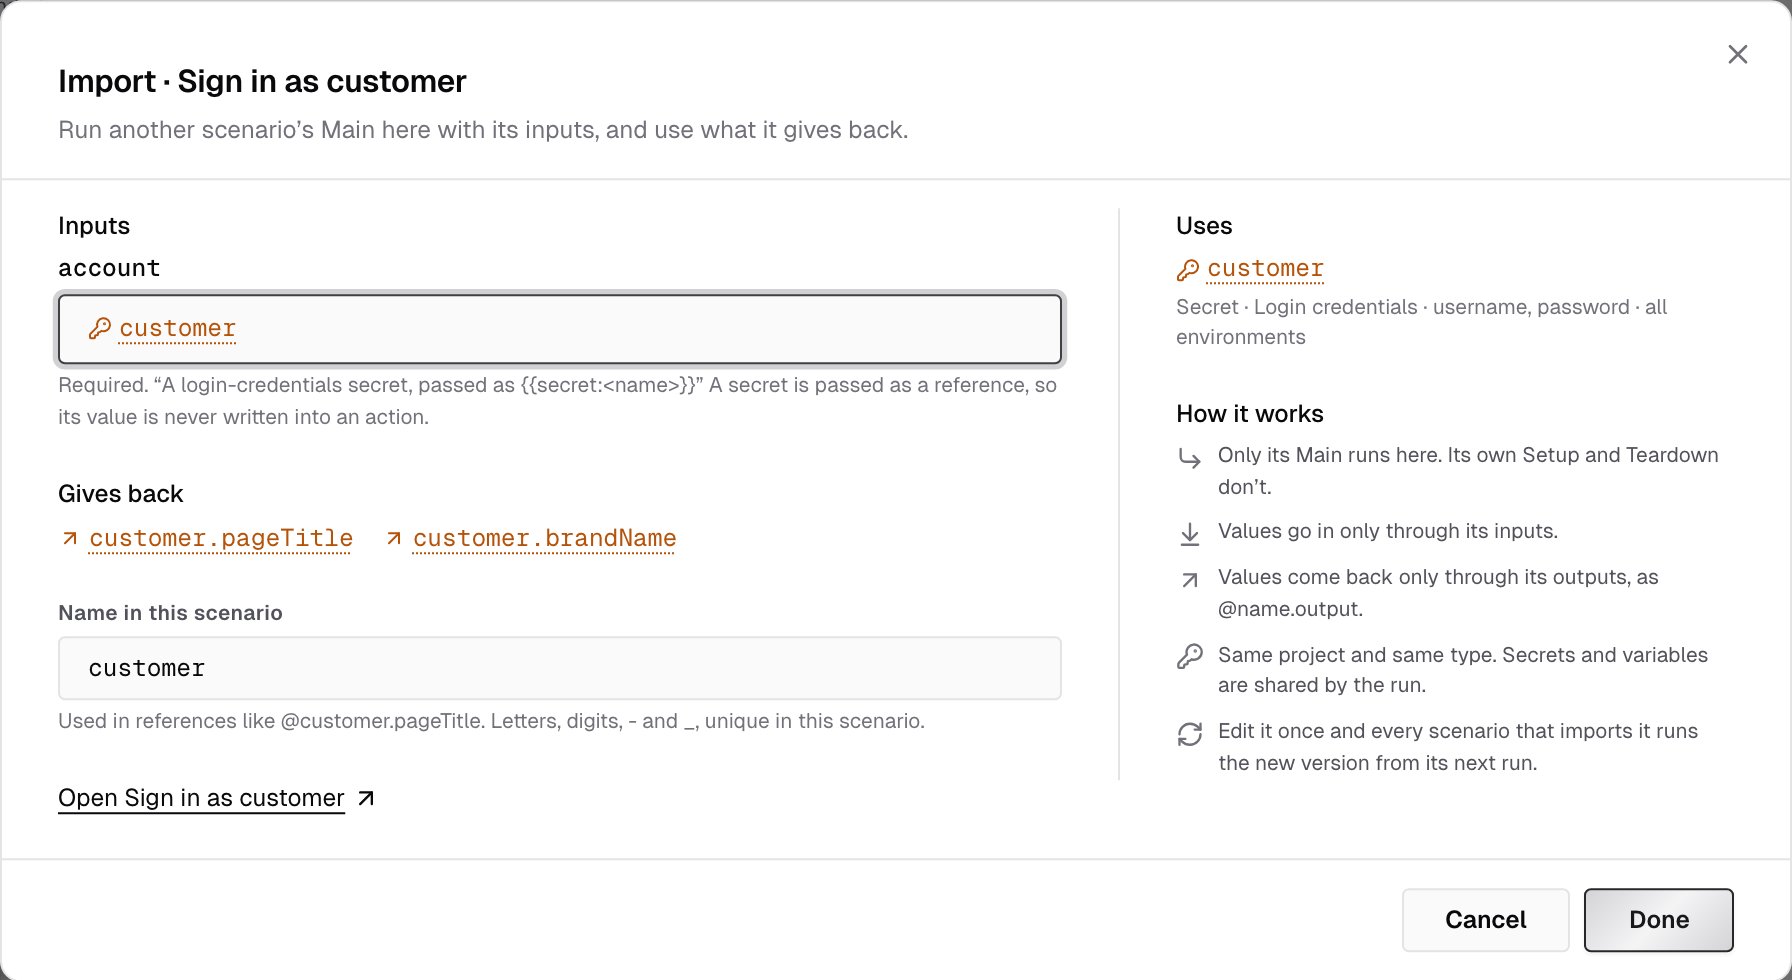Viewport: 1792px width, 980px height.
Task: Click the corner arrow icon beside Only its Main runs
Action: pos(1189,458)
